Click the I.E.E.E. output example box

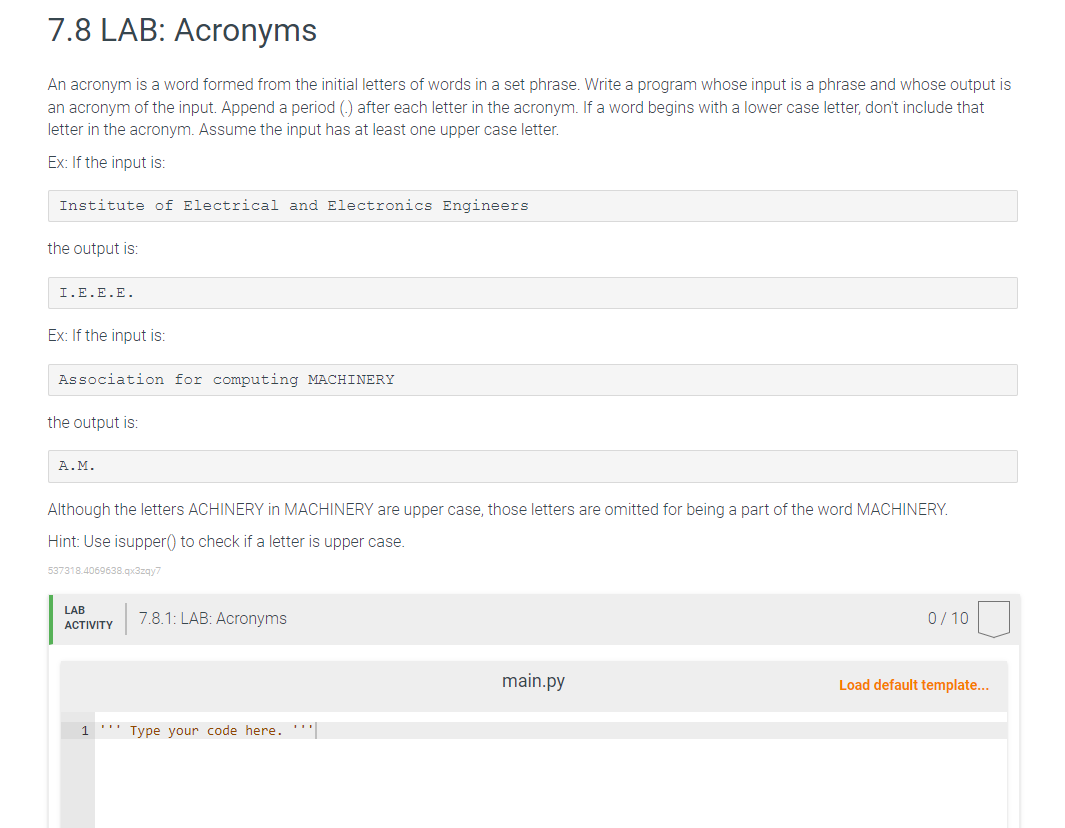pos(533,292)
